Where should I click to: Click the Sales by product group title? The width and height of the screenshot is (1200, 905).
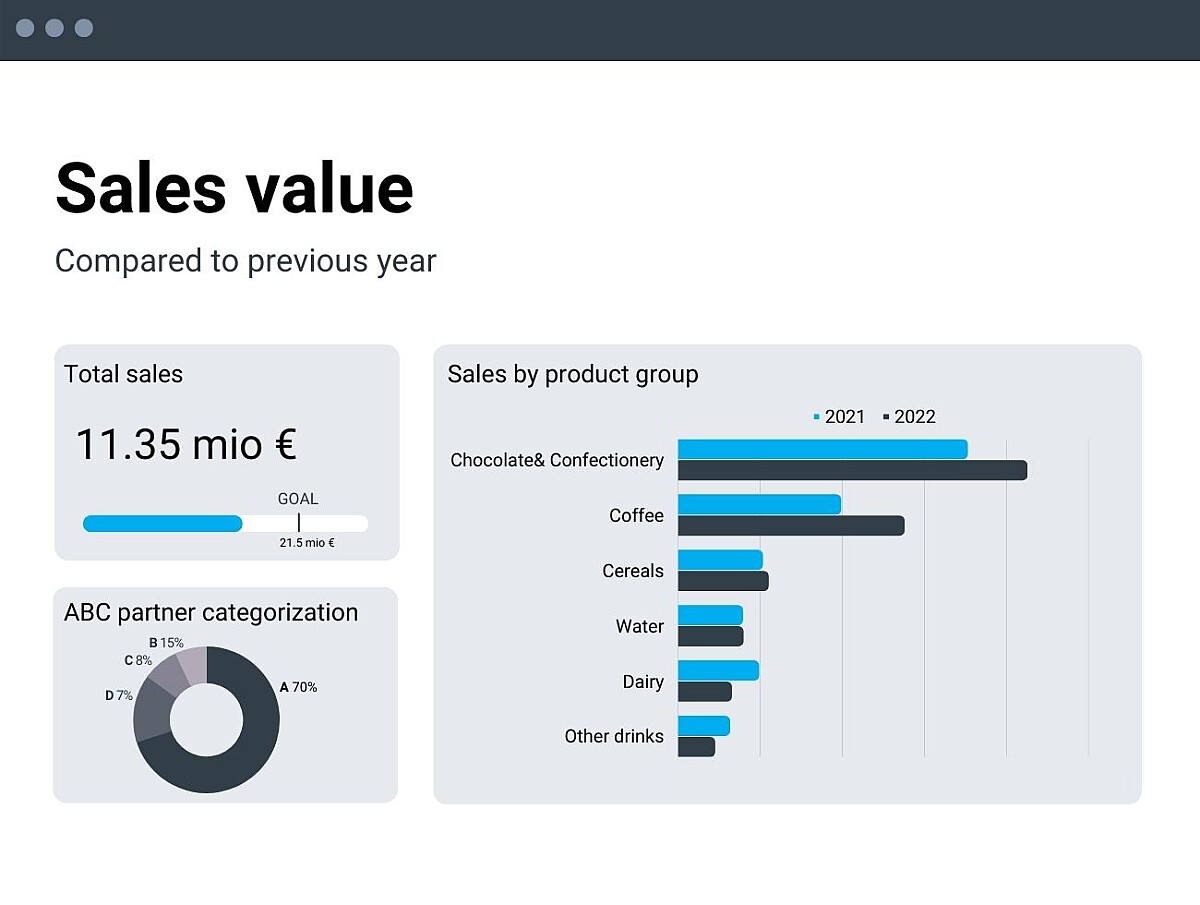point(573,375)
